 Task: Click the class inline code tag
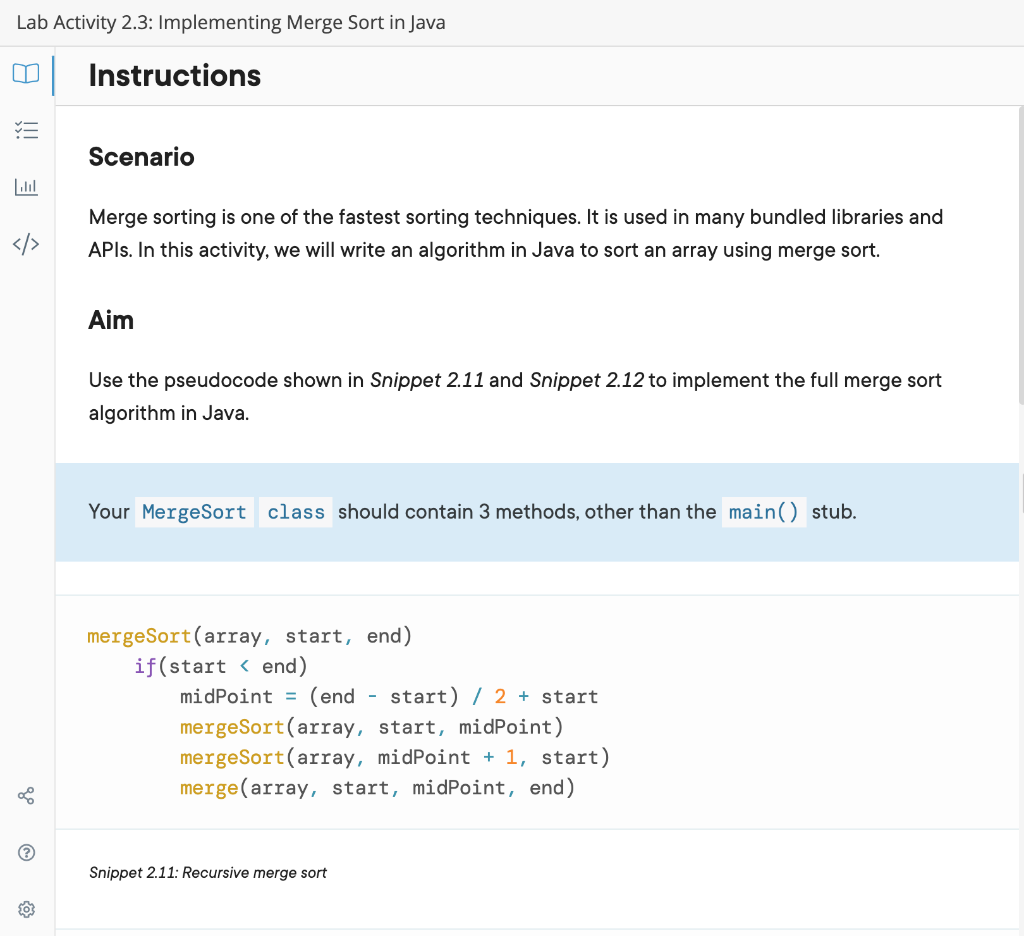pos(295,512)
